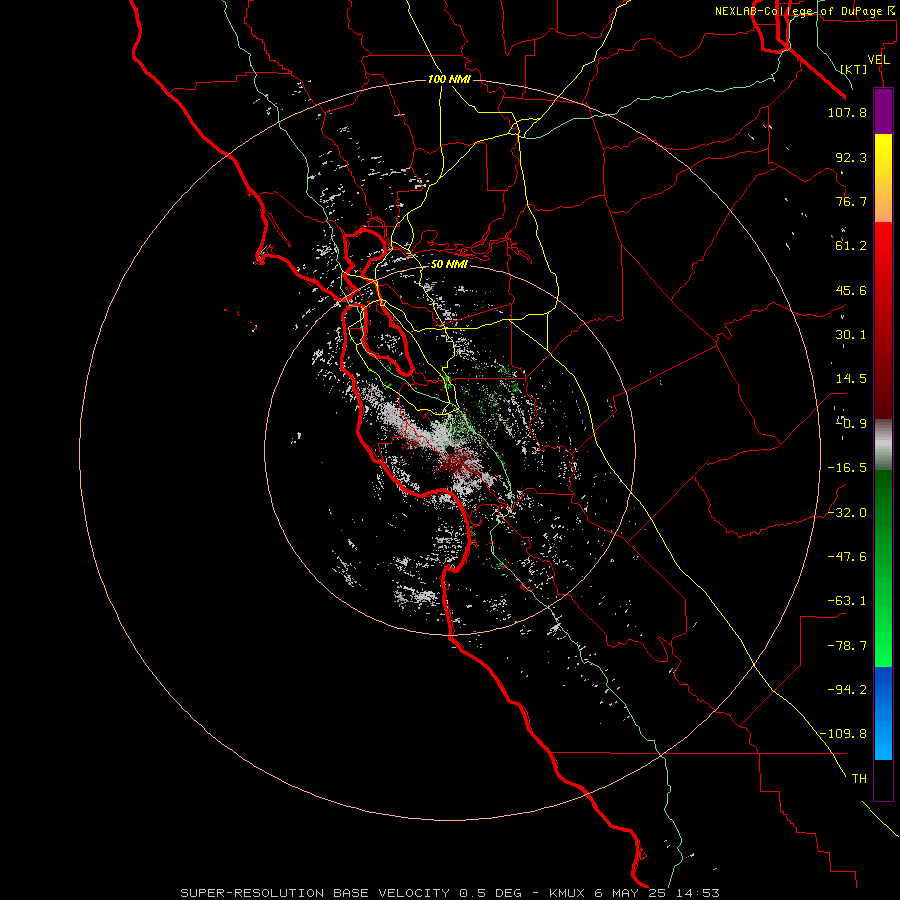Select the 92.3 velocity scale value

851,157
